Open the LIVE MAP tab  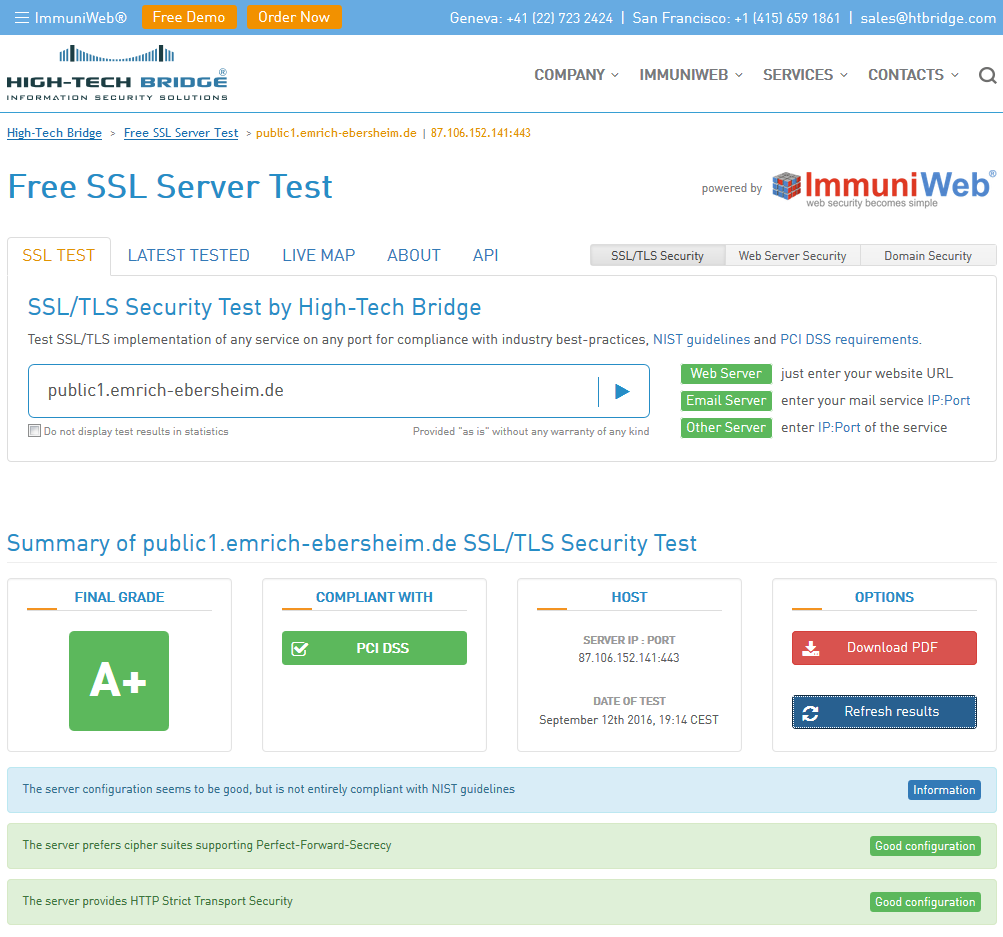click(319, 256)
